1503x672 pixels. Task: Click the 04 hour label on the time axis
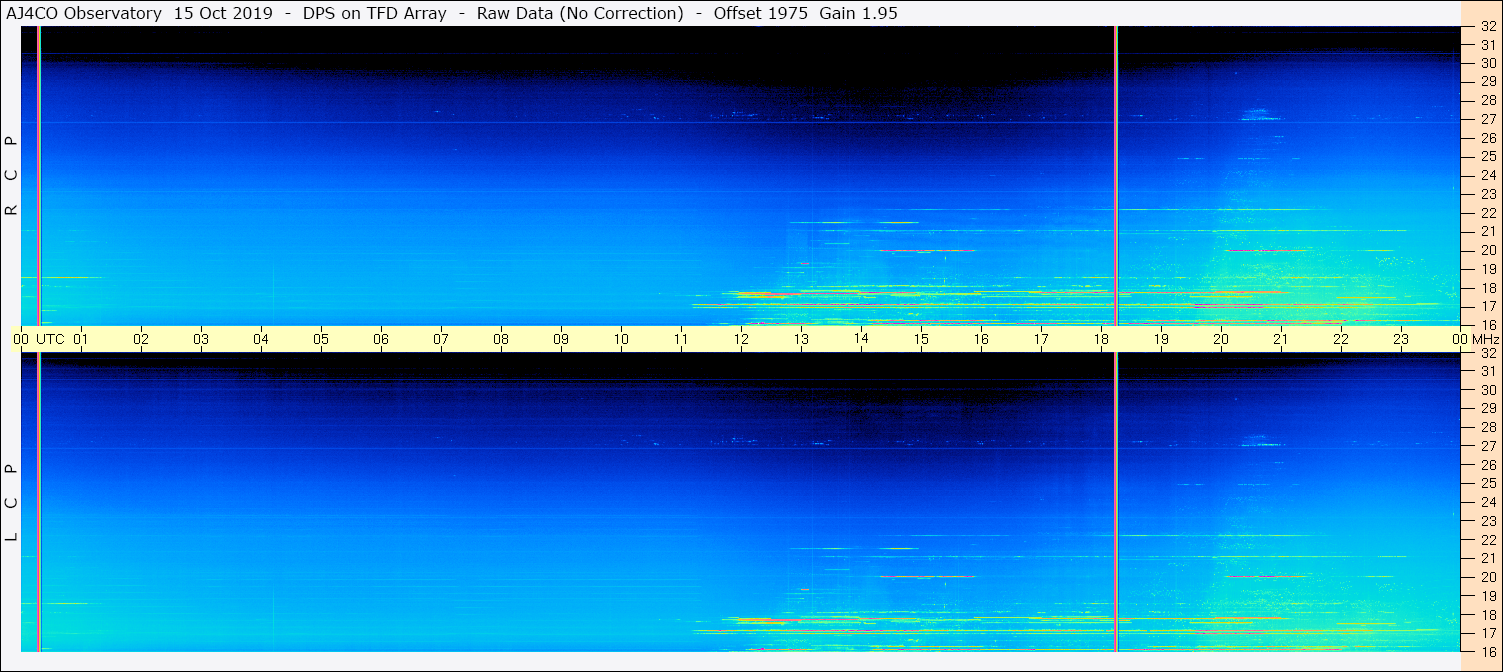261,339
